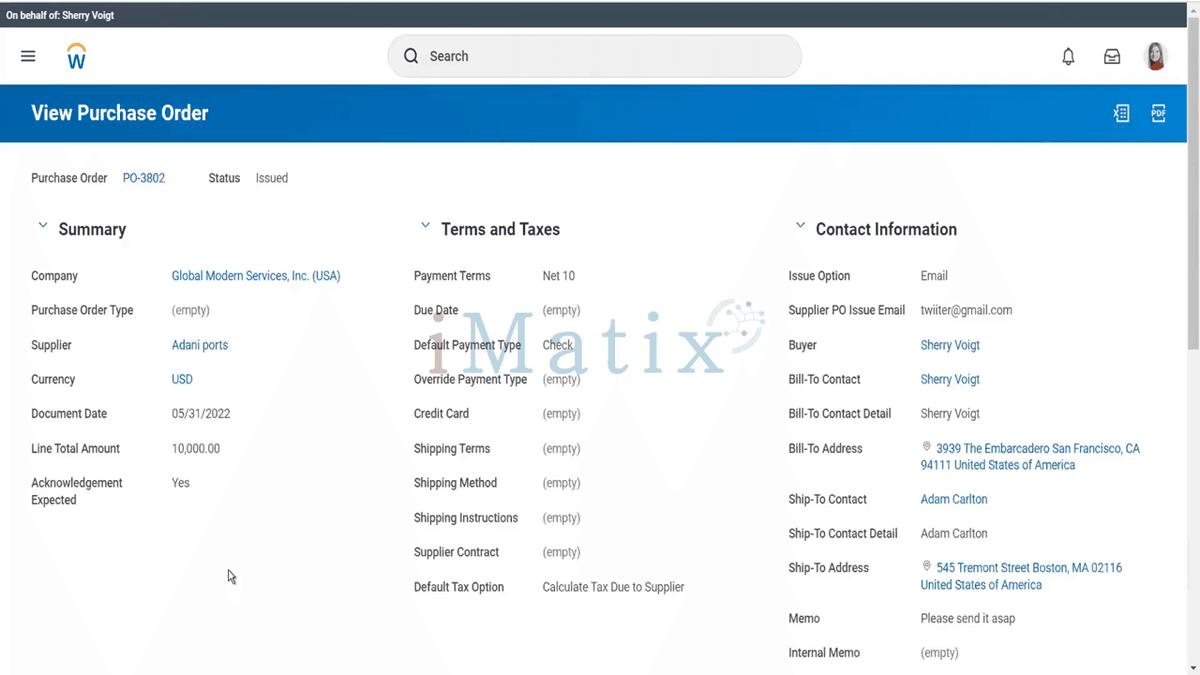
Task: Open the hamburger global navigation menu
Action: click(28, 56)
